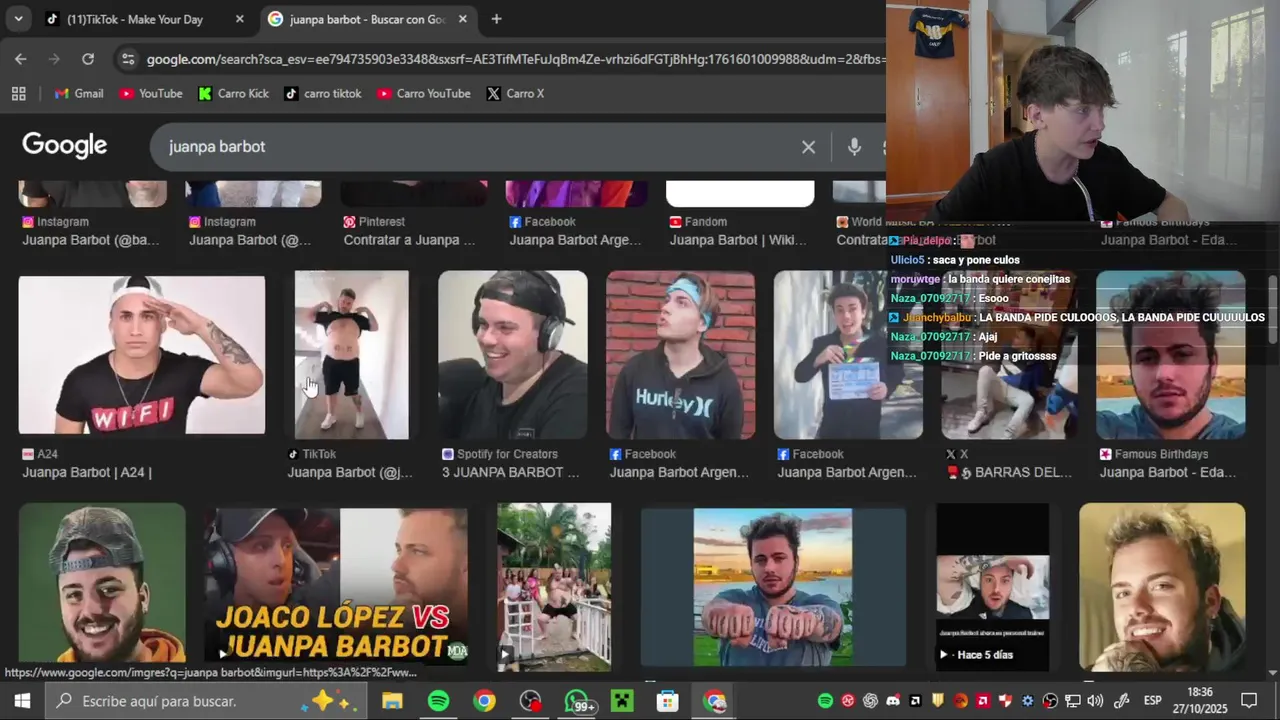
Task: Open the Spotify for Creators image result
Action: [x=513, y=355]
